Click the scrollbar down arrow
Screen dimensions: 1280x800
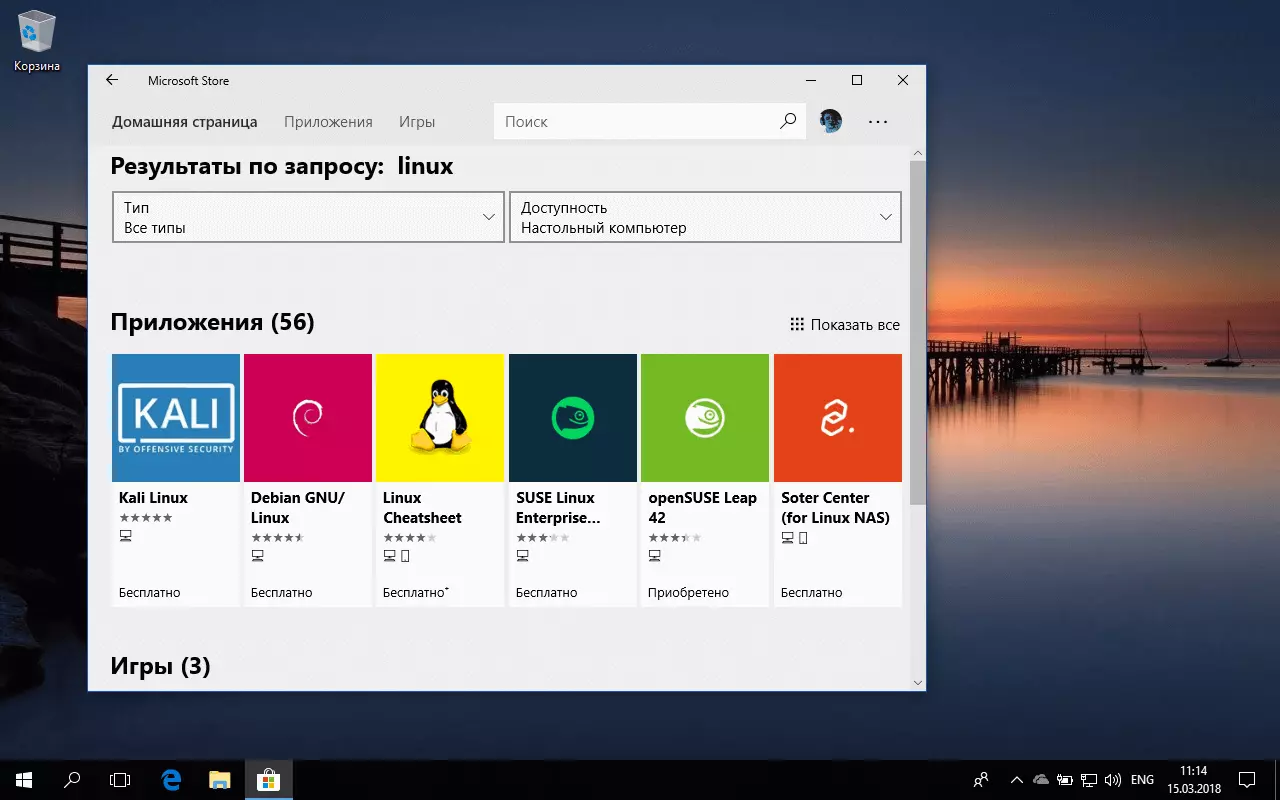[x=918, y=682]
